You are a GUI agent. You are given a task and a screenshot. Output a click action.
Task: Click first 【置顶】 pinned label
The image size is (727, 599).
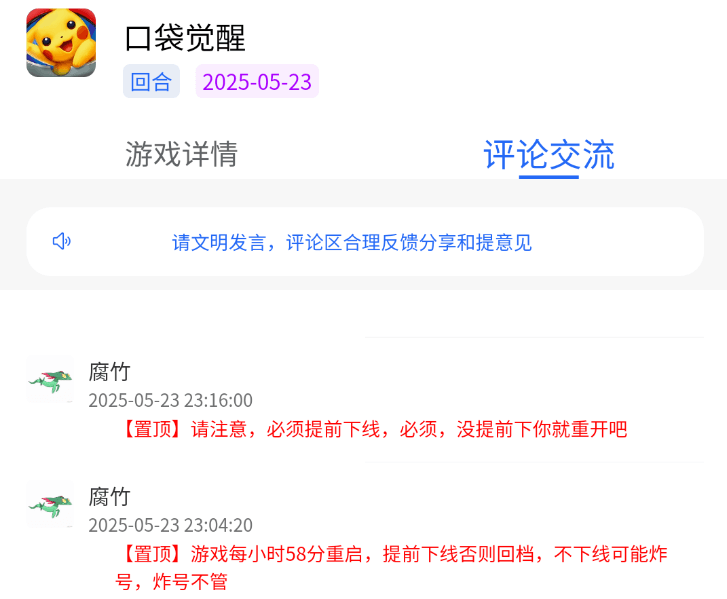[x=153, y=429]
